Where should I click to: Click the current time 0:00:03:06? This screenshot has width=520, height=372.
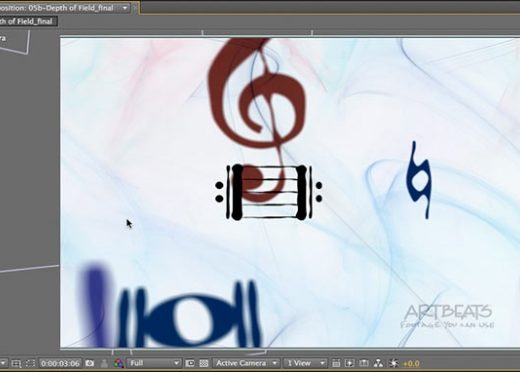(60, 363)
